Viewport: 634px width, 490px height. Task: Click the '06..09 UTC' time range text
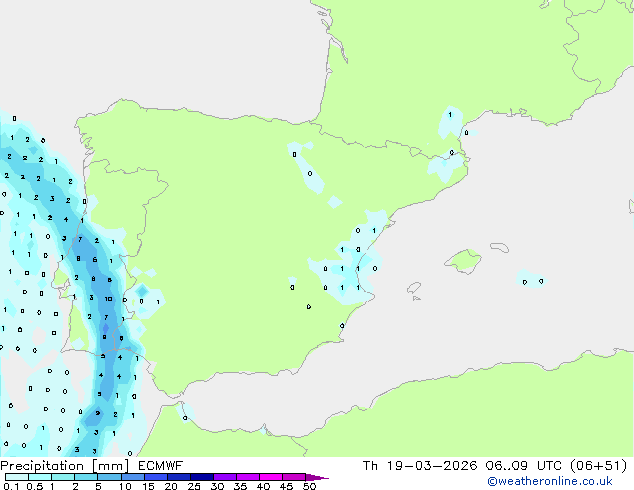pyautogui.click(x=526, y=466)
